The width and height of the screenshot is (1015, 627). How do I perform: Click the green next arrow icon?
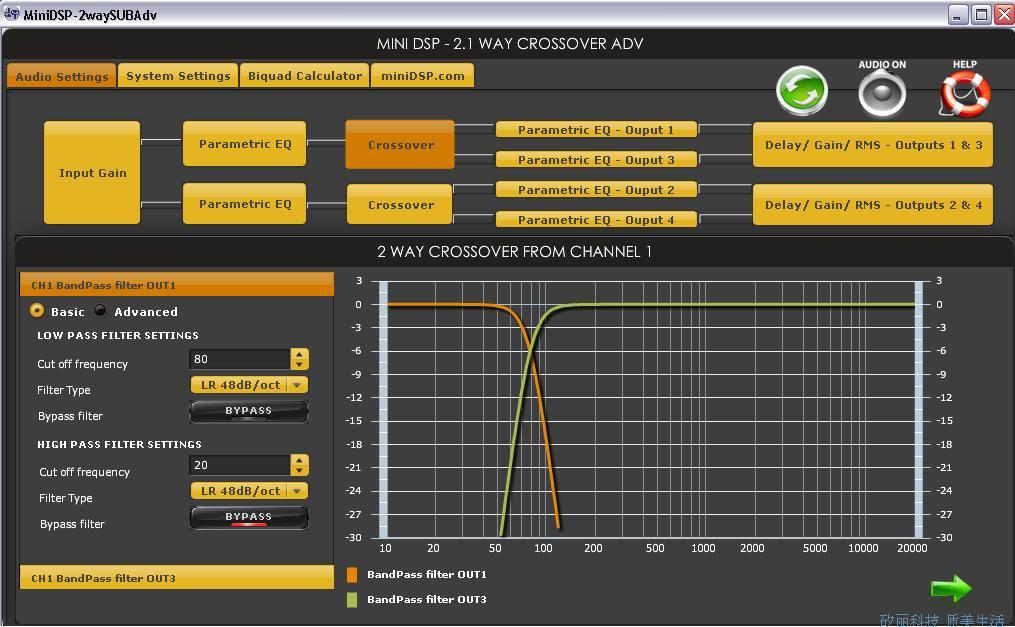click(x=951, y=588)
